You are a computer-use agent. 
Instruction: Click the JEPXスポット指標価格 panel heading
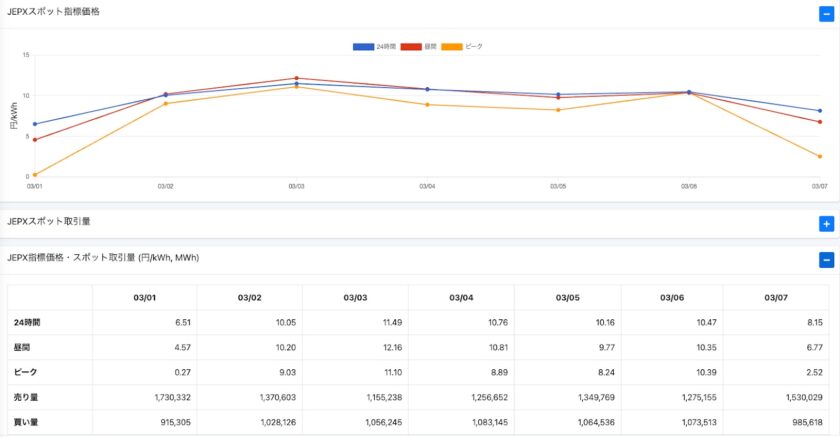tap(53, 11)
